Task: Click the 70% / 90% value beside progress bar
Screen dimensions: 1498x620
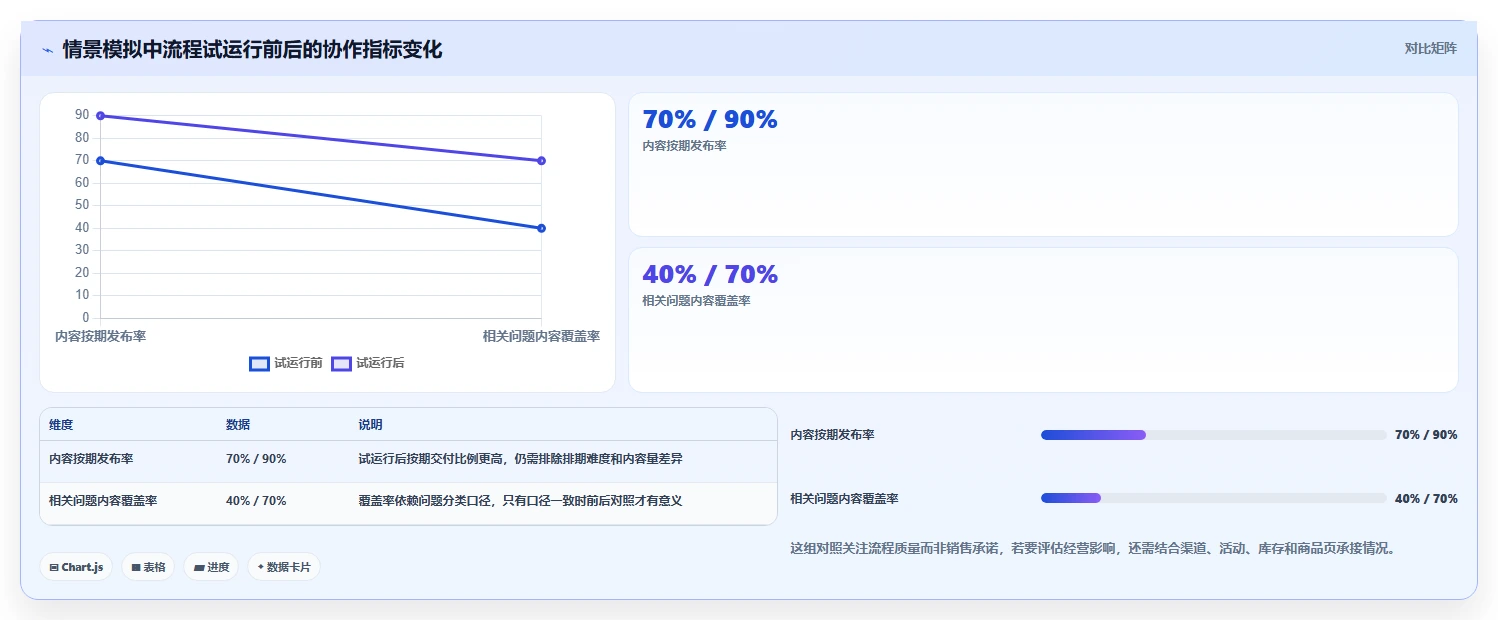Action: (1426, 435)
